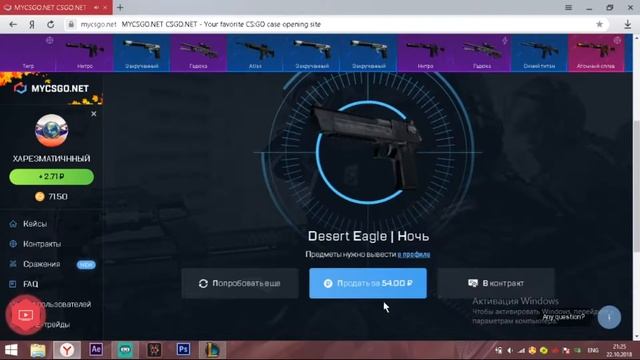This screenshot has width=640, height=360.
Task: Mute the MYCSGO.NET tab speaker icon
Action: [96, 7]
